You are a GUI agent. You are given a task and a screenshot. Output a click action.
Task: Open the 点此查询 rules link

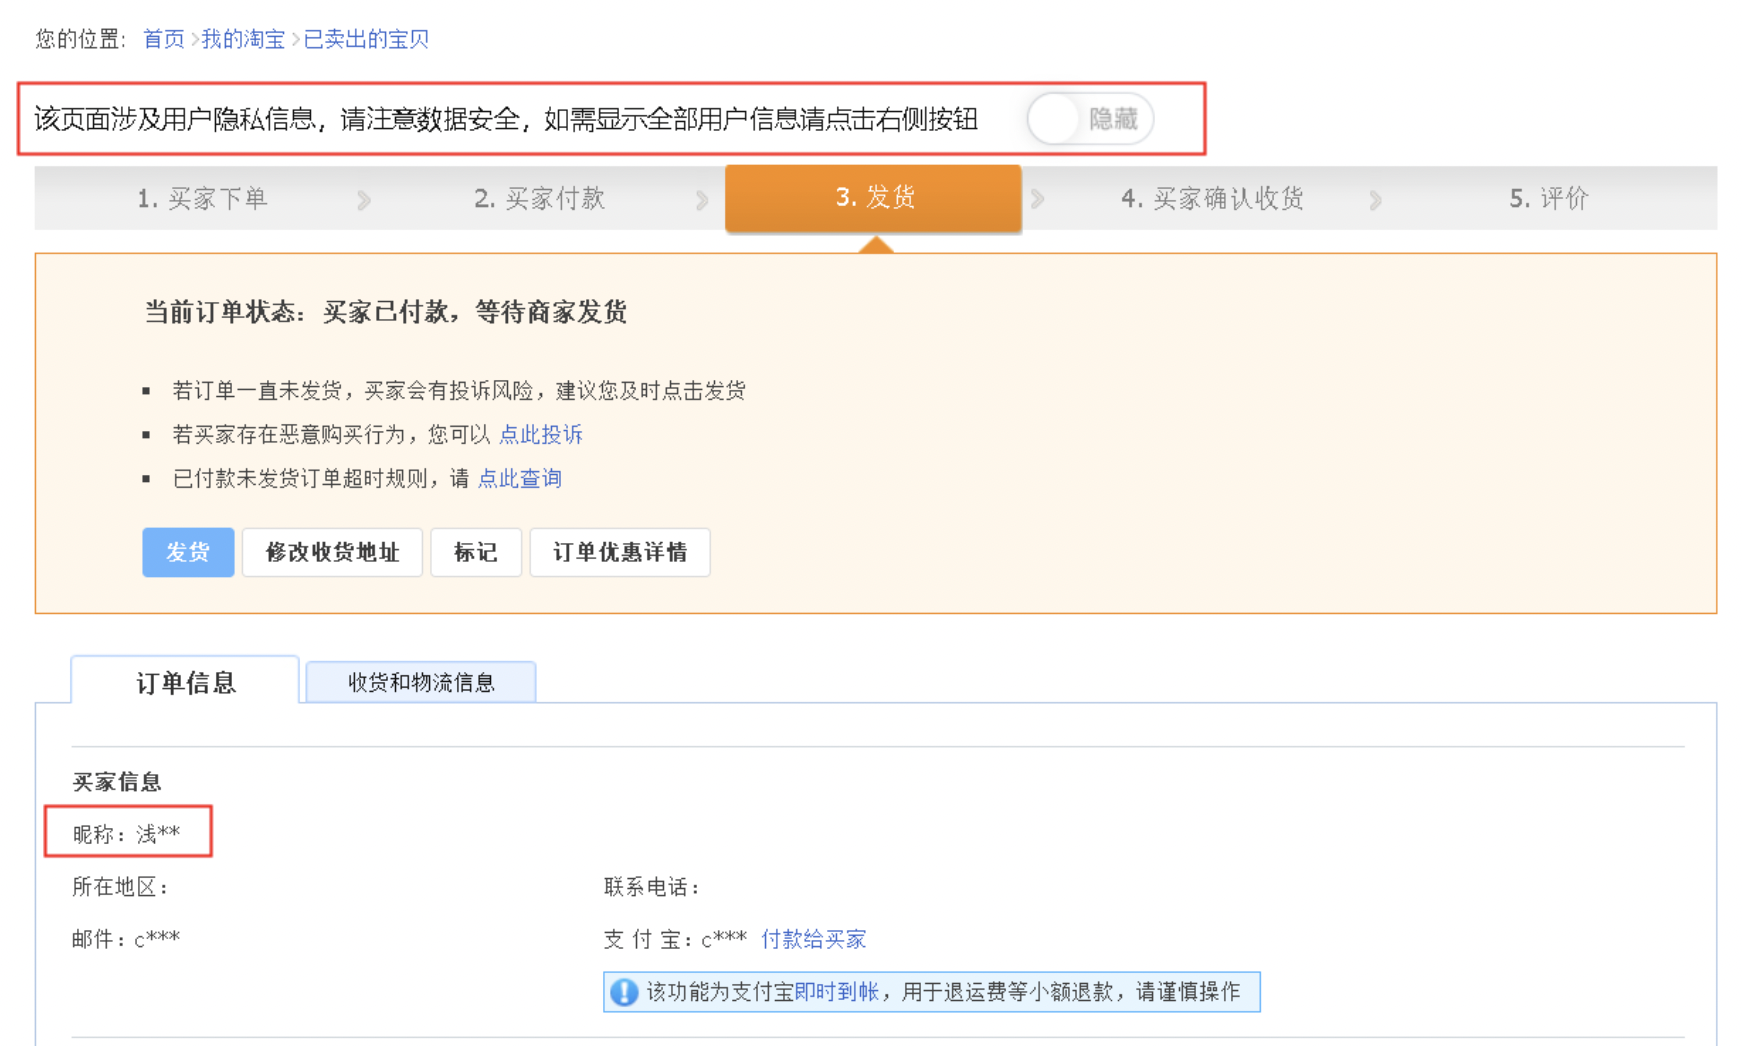[x=519, y=478]
